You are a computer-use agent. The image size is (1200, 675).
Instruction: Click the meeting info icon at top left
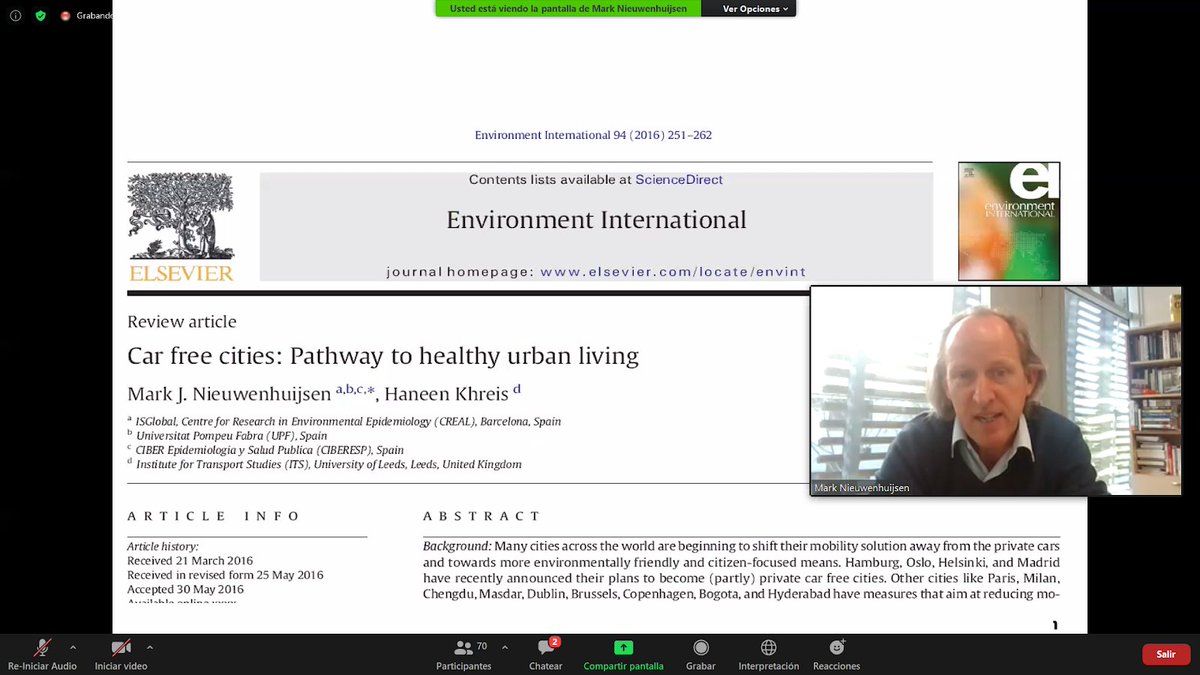pyautogui.click(x=14, y=16)
